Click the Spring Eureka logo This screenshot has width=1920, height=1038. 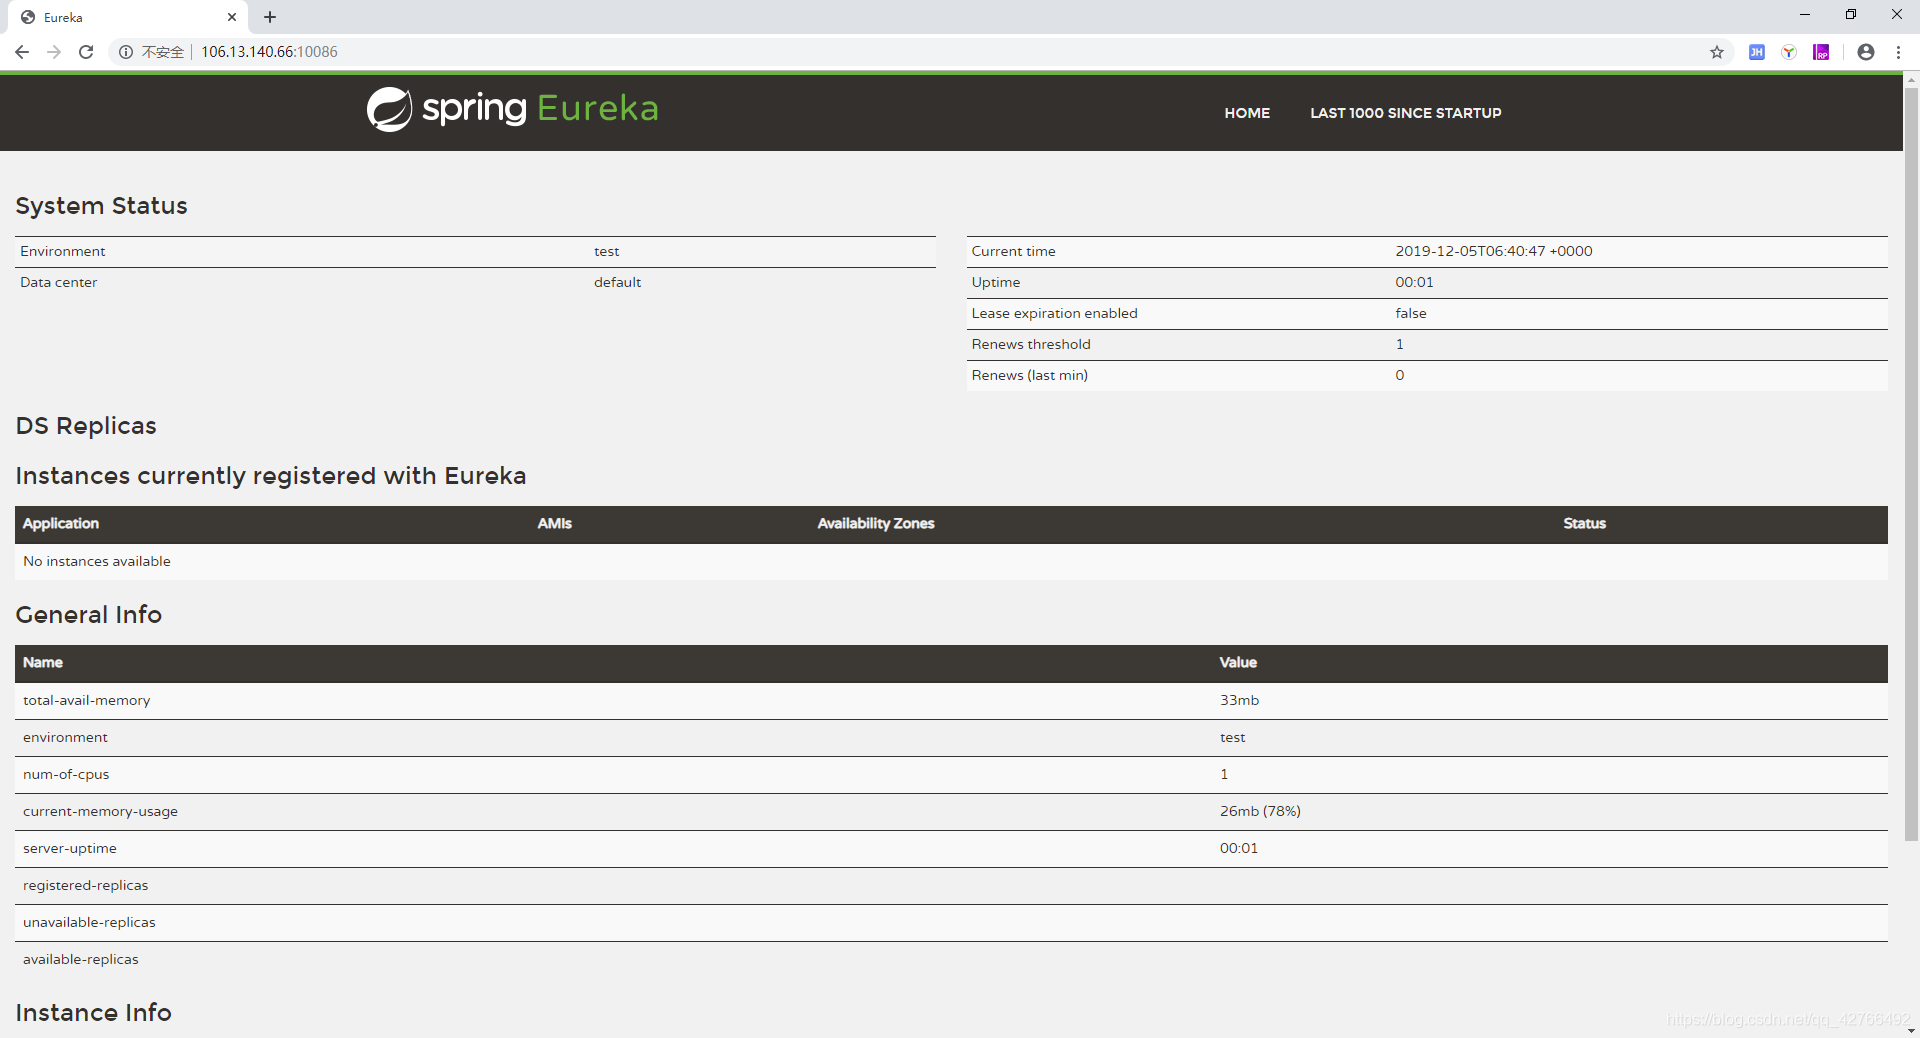click(512, 109)
